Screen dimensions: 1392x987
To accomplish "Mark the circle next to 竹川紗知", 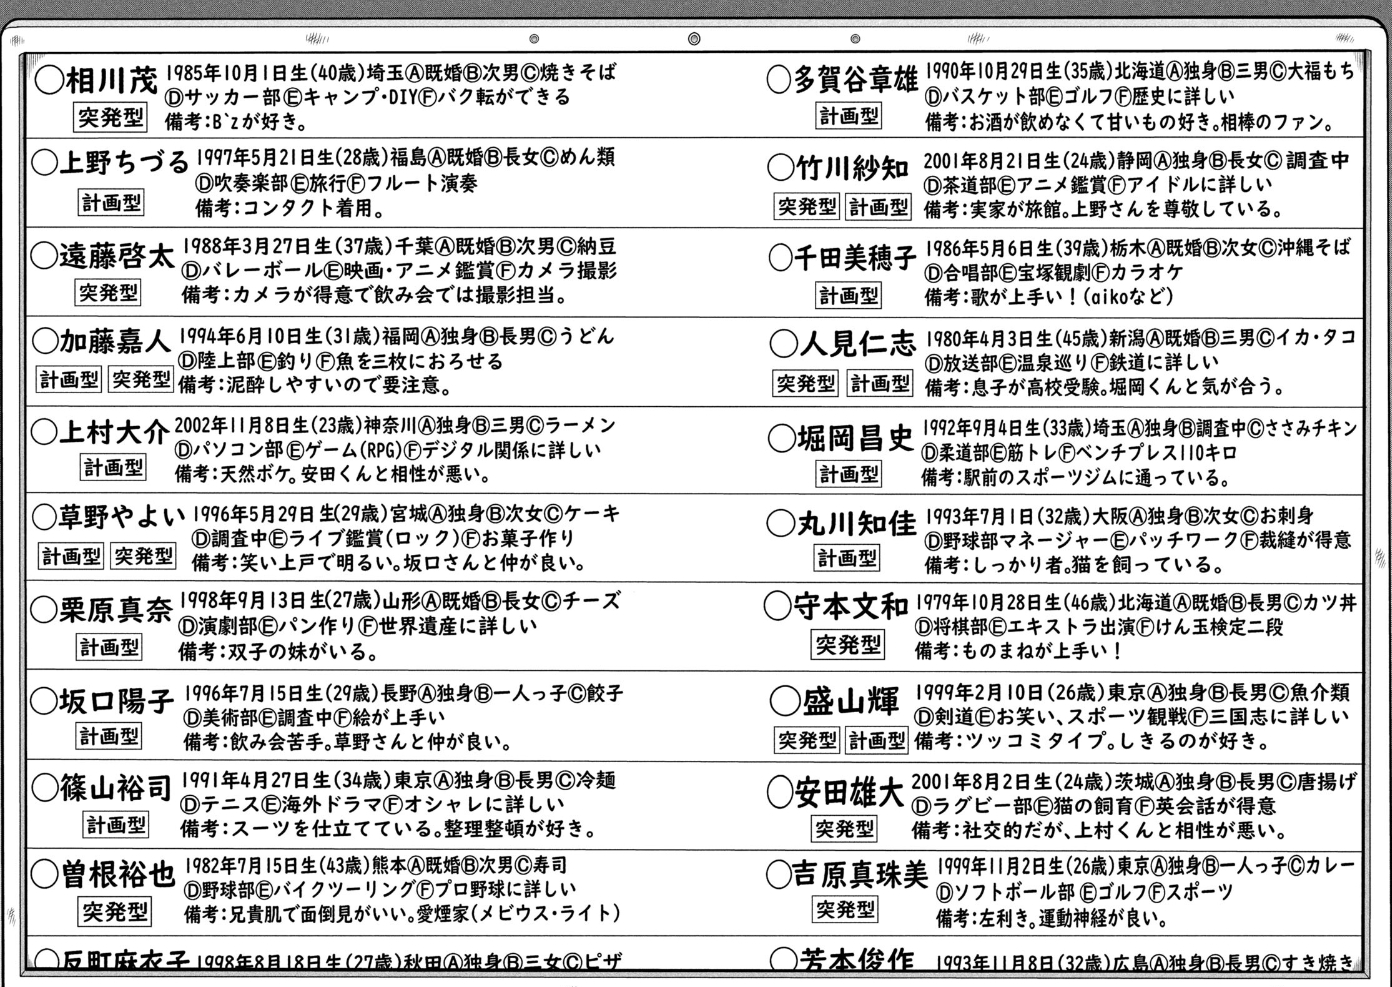I will [x=781, y=167].
